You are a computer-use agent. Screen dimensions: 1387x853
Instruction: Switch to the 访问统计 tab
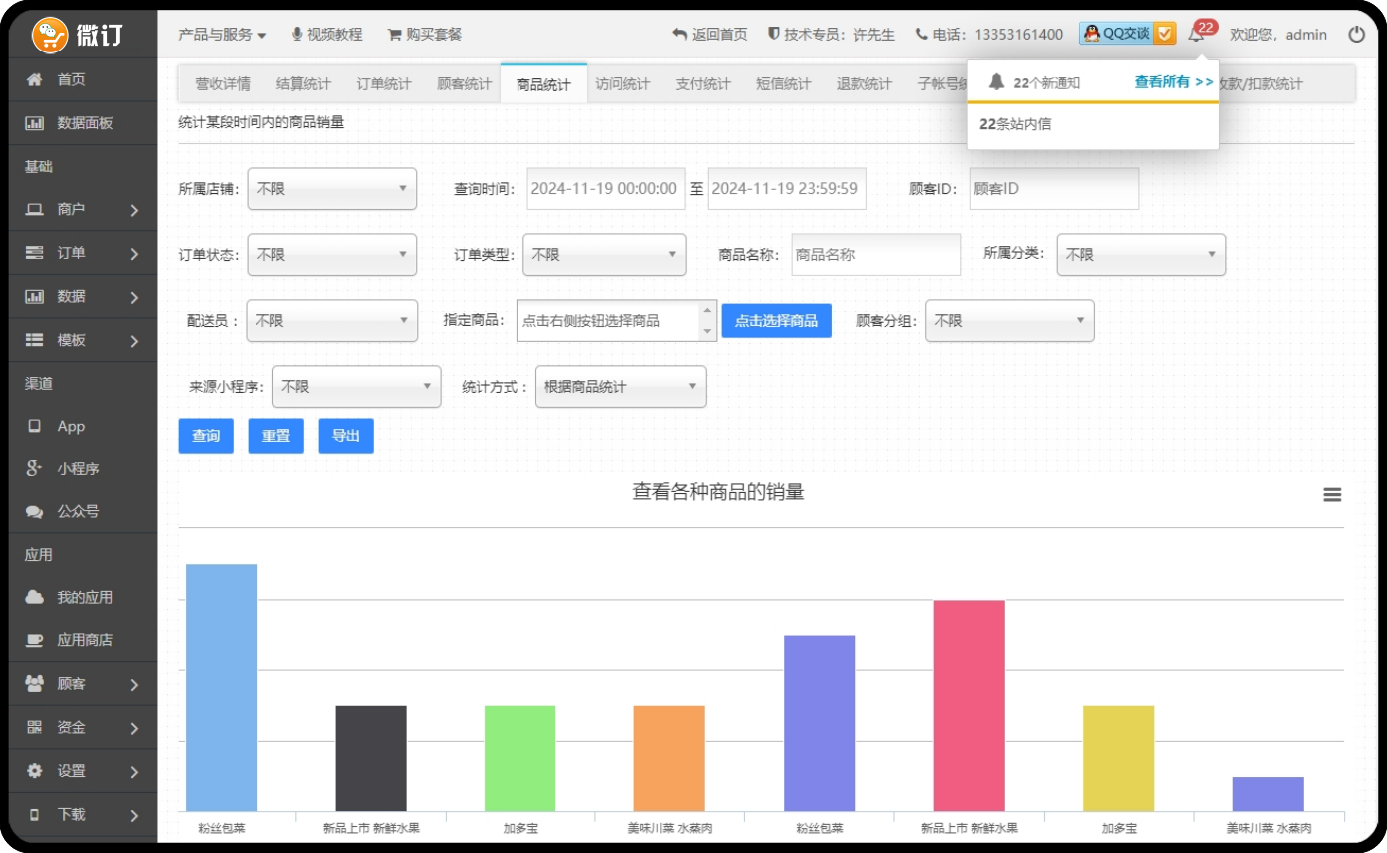point(623,84)
